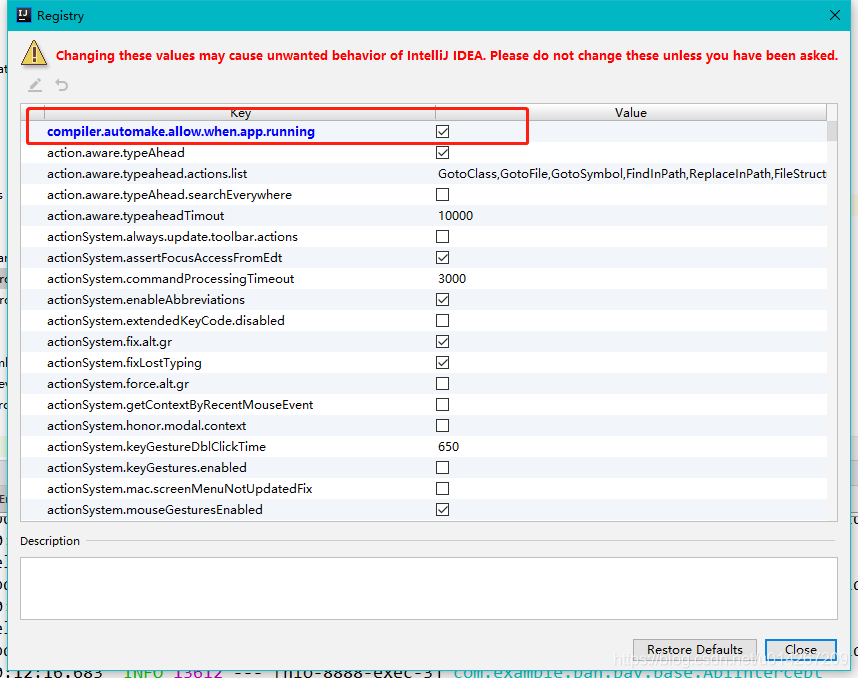Close the Registry dialog with the X
858x678 pixels.
click(x=834, y=15)
